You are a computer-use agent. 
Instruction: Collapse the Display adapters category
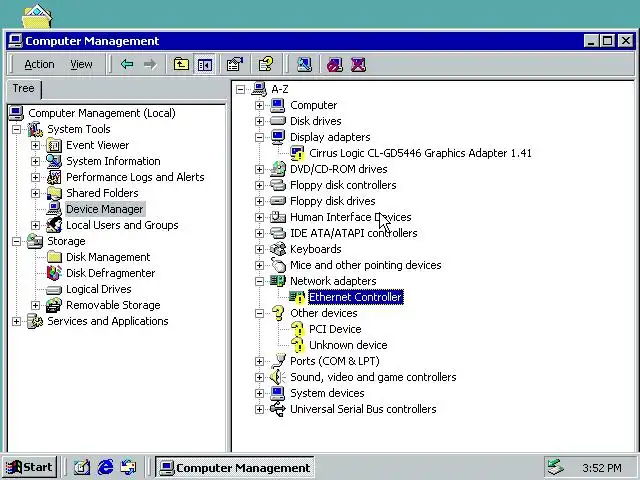pos(259,137)
